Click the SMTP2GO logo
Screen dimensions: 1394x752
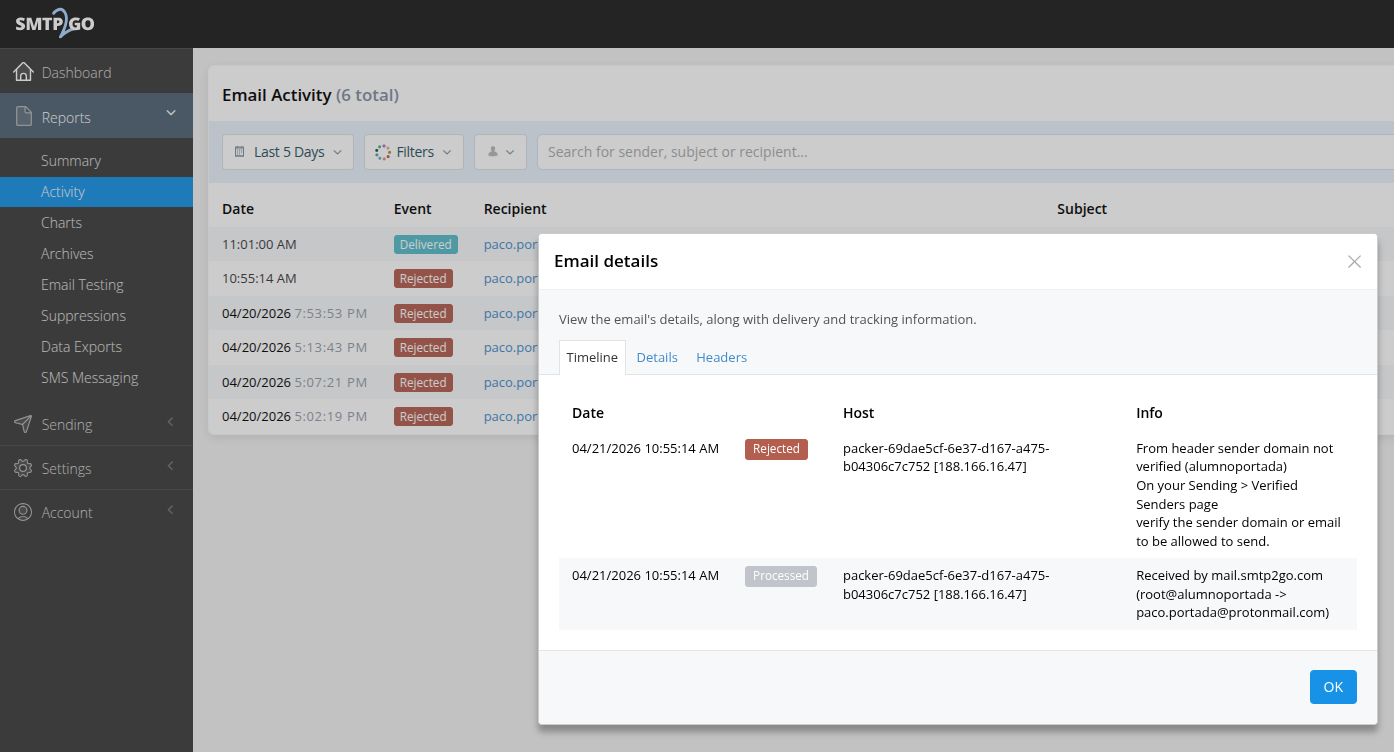coord(55,24)
